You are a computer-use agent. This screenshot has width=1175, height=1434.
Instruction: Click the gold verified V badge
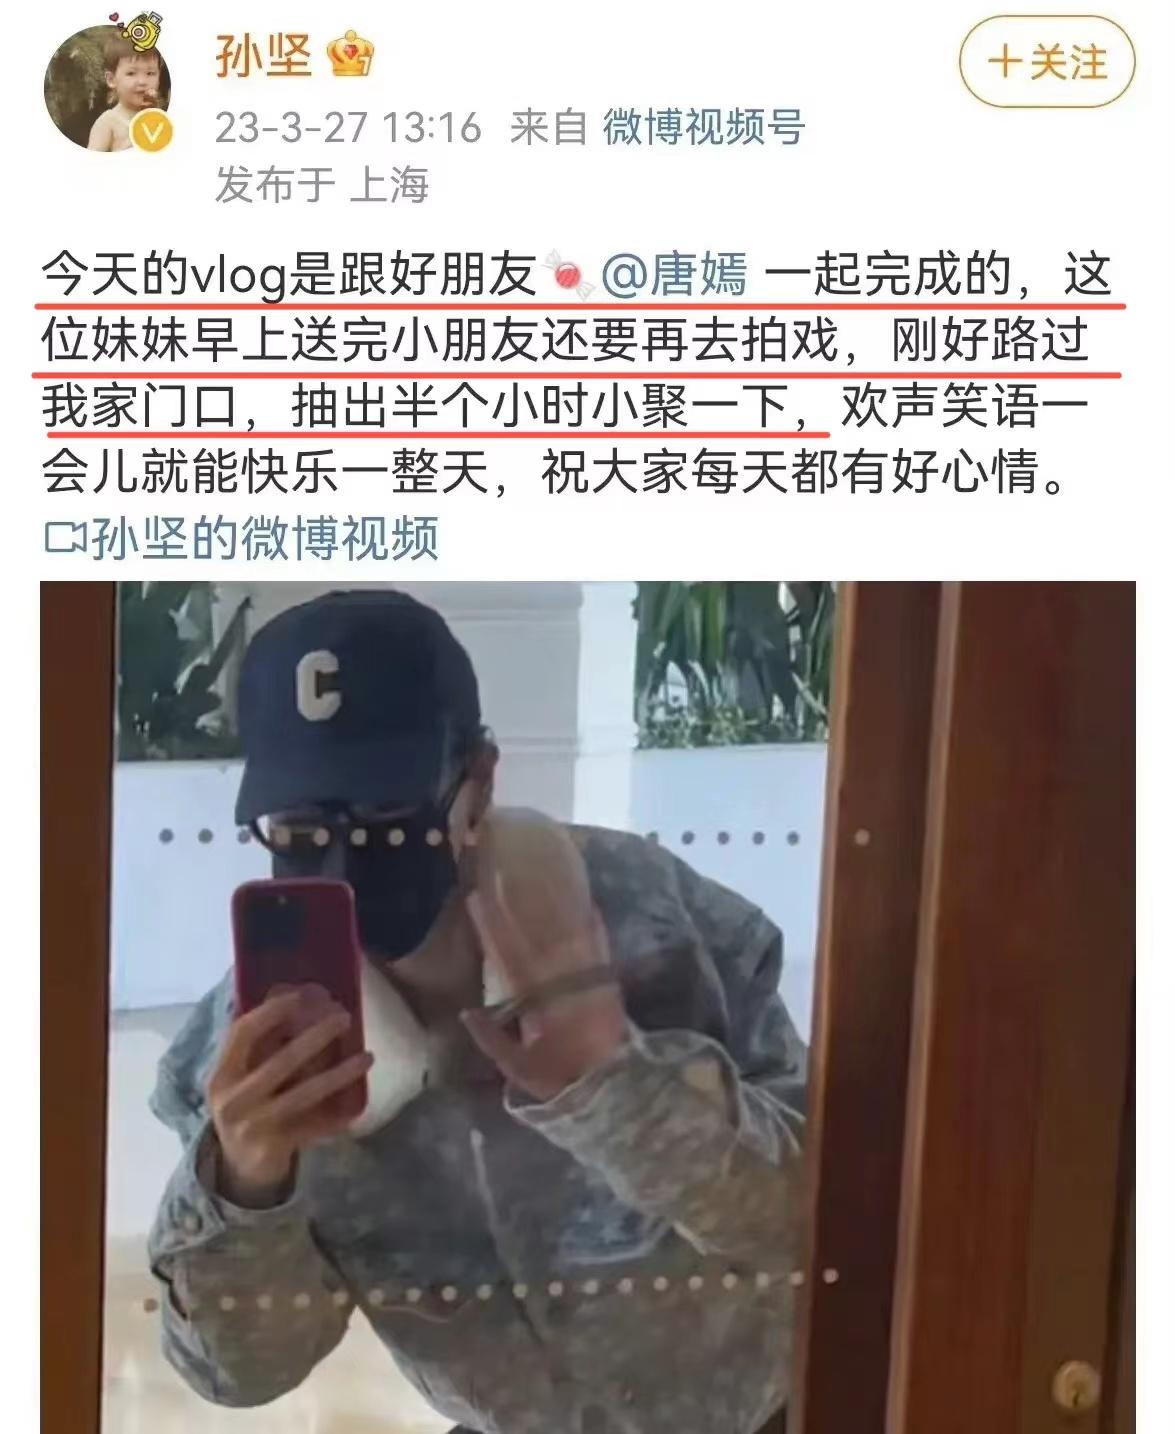pos(152,133)
